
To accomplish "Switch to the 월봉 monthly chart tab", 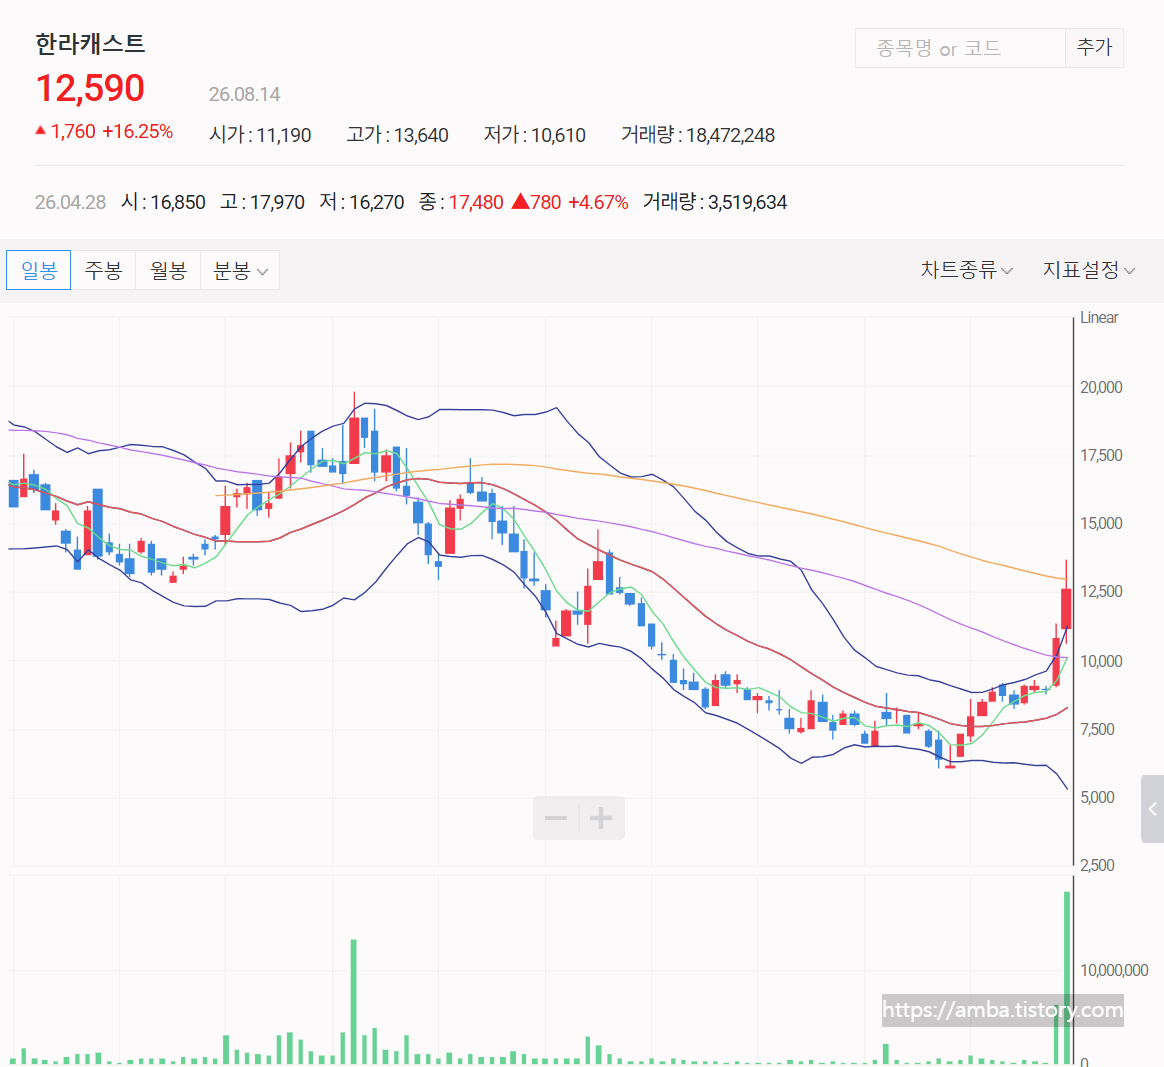I will pos(168,270).
